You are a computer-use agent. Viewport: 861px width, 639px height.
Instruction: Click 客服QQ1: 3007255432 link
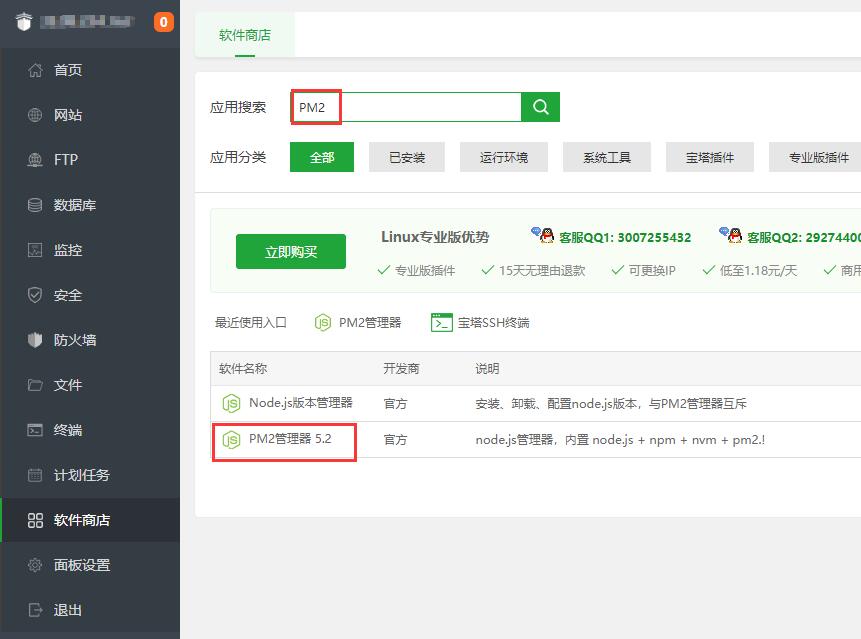pos(625,237)
